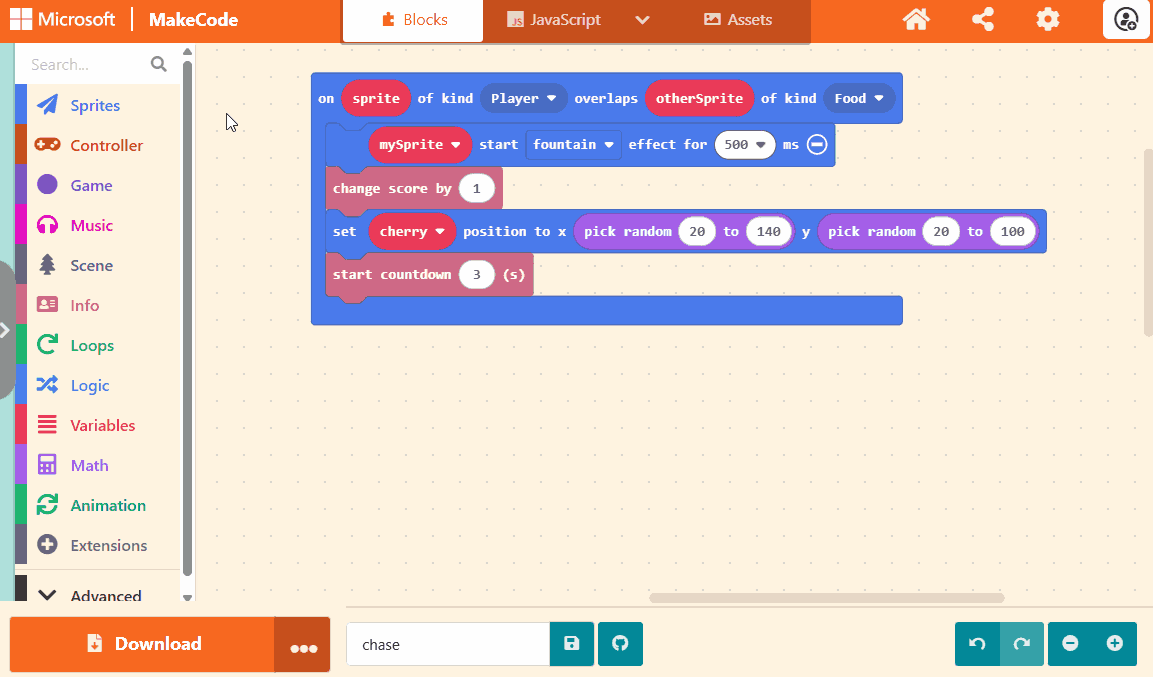Open the Music category

pyautogui.click(x=96, y=226)
